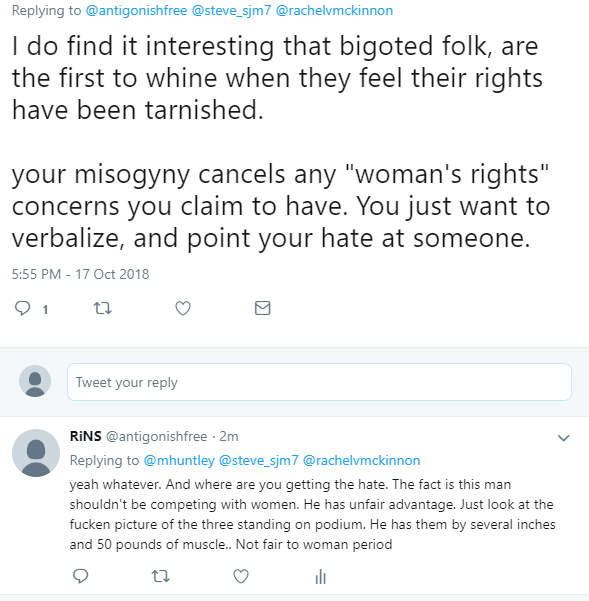
Task: Like the main tweet with heart icon
Action: pyautogui.click(x=183, y=308)
